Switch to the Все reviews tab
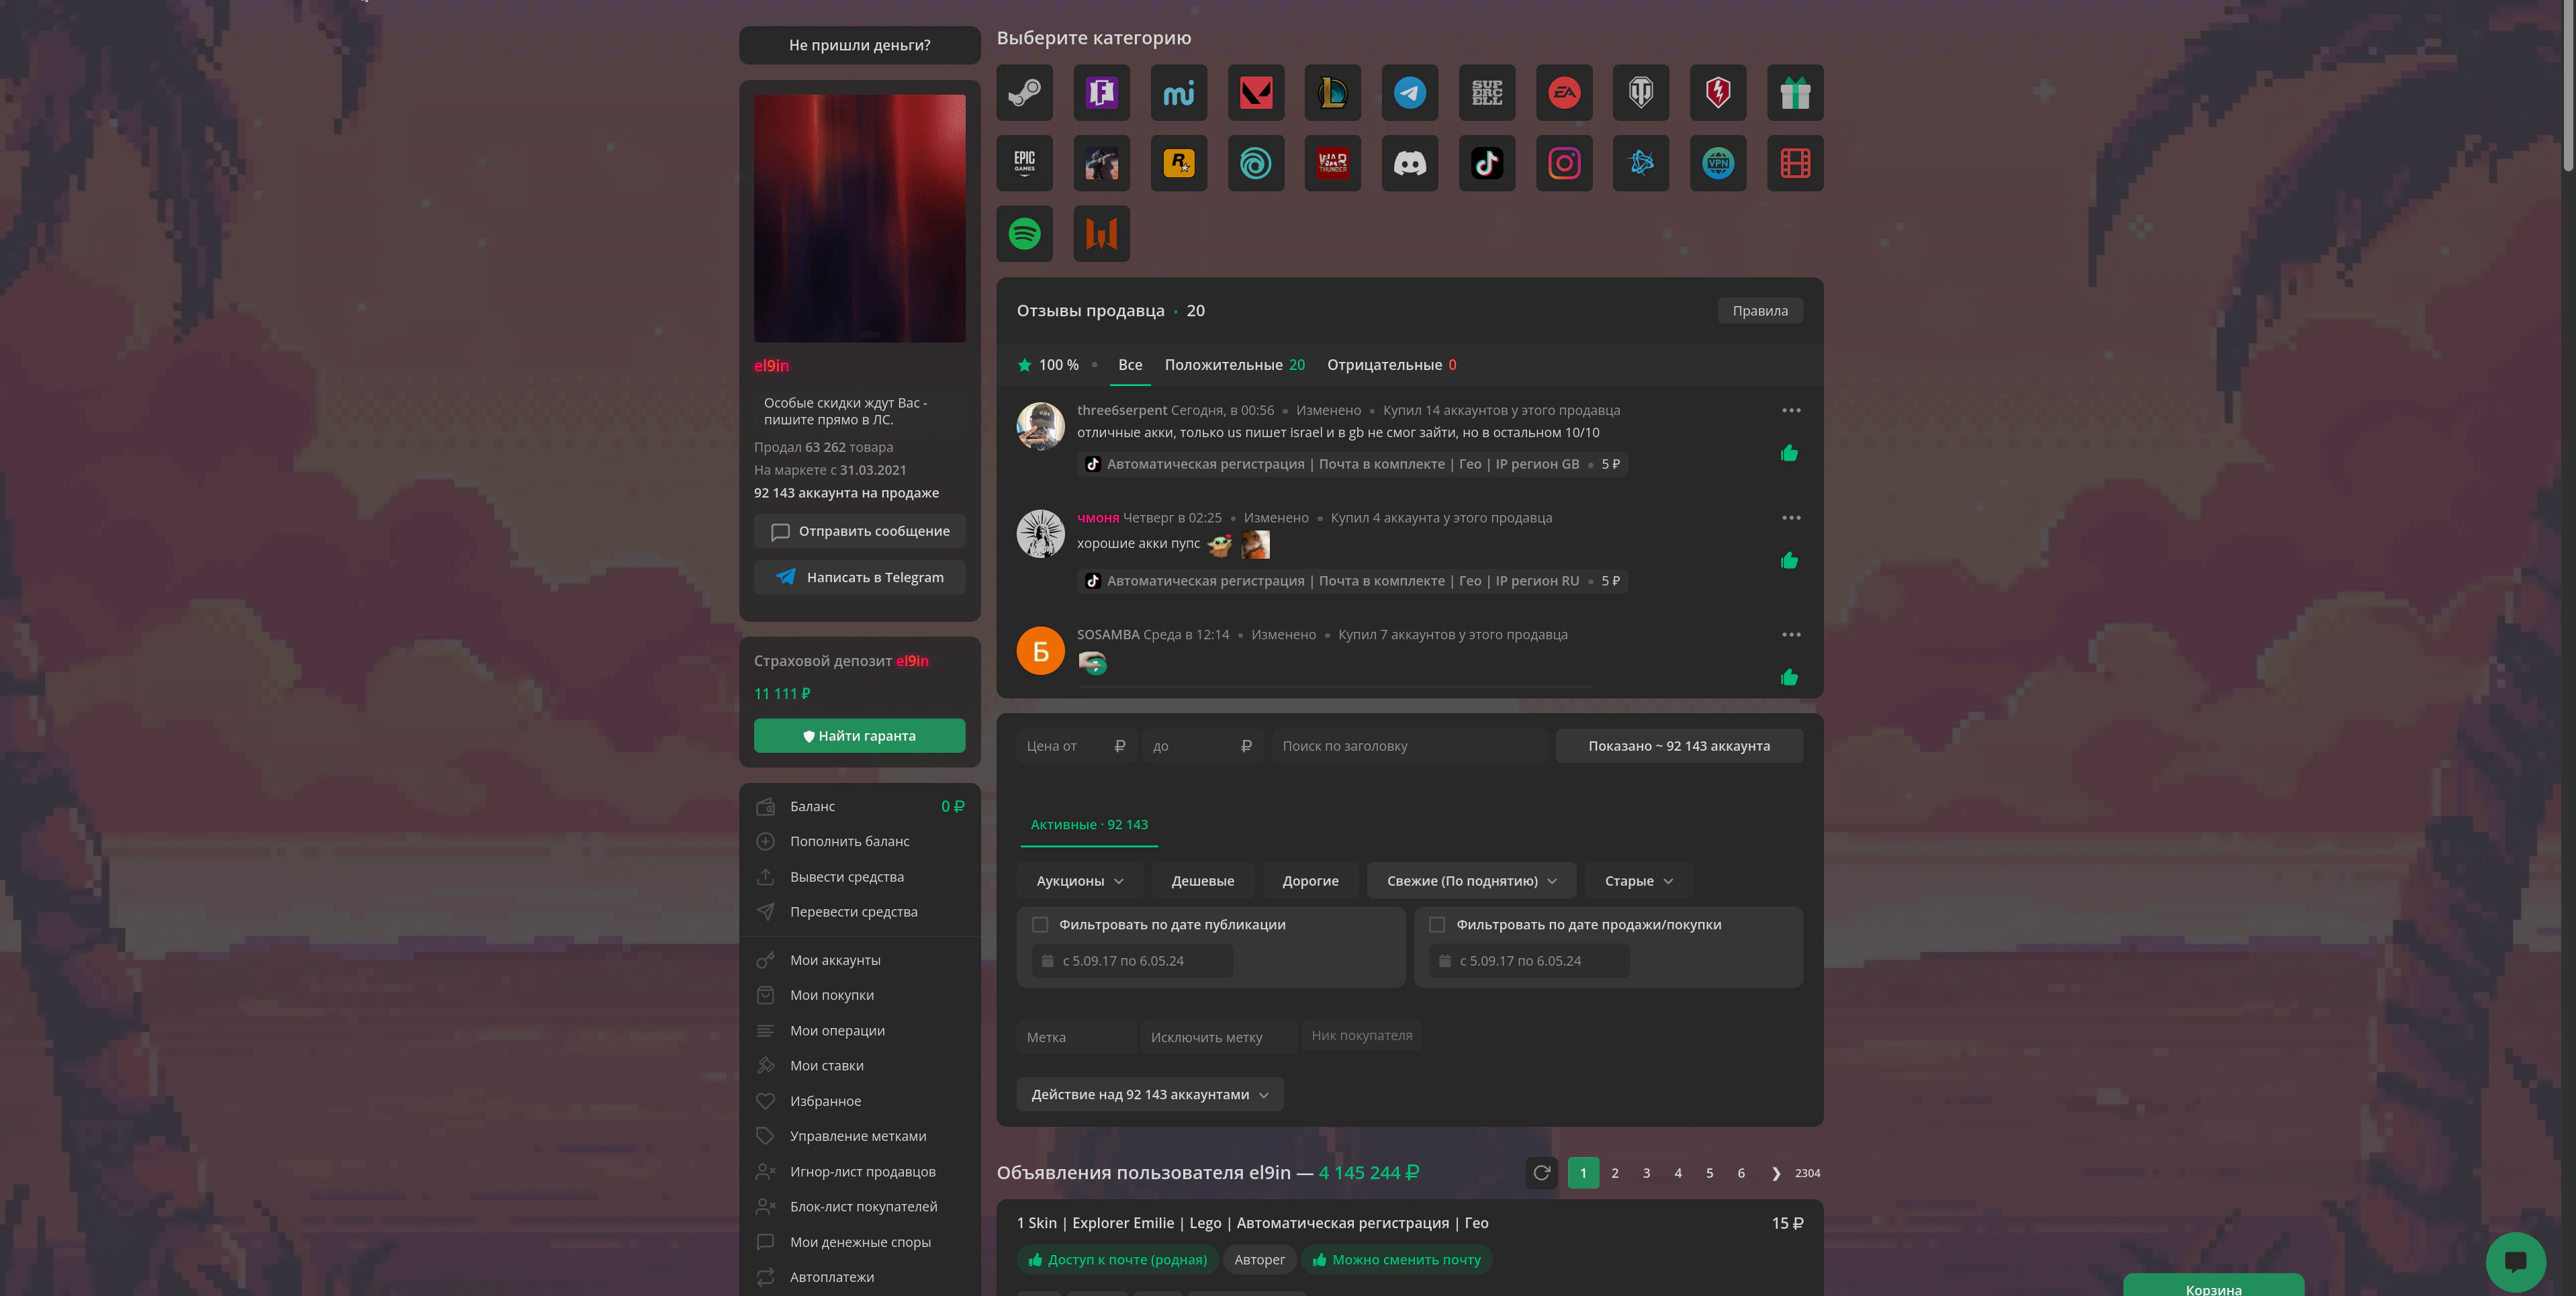This screenshot has width=2576, height=1296. (x=1130, y=365)
